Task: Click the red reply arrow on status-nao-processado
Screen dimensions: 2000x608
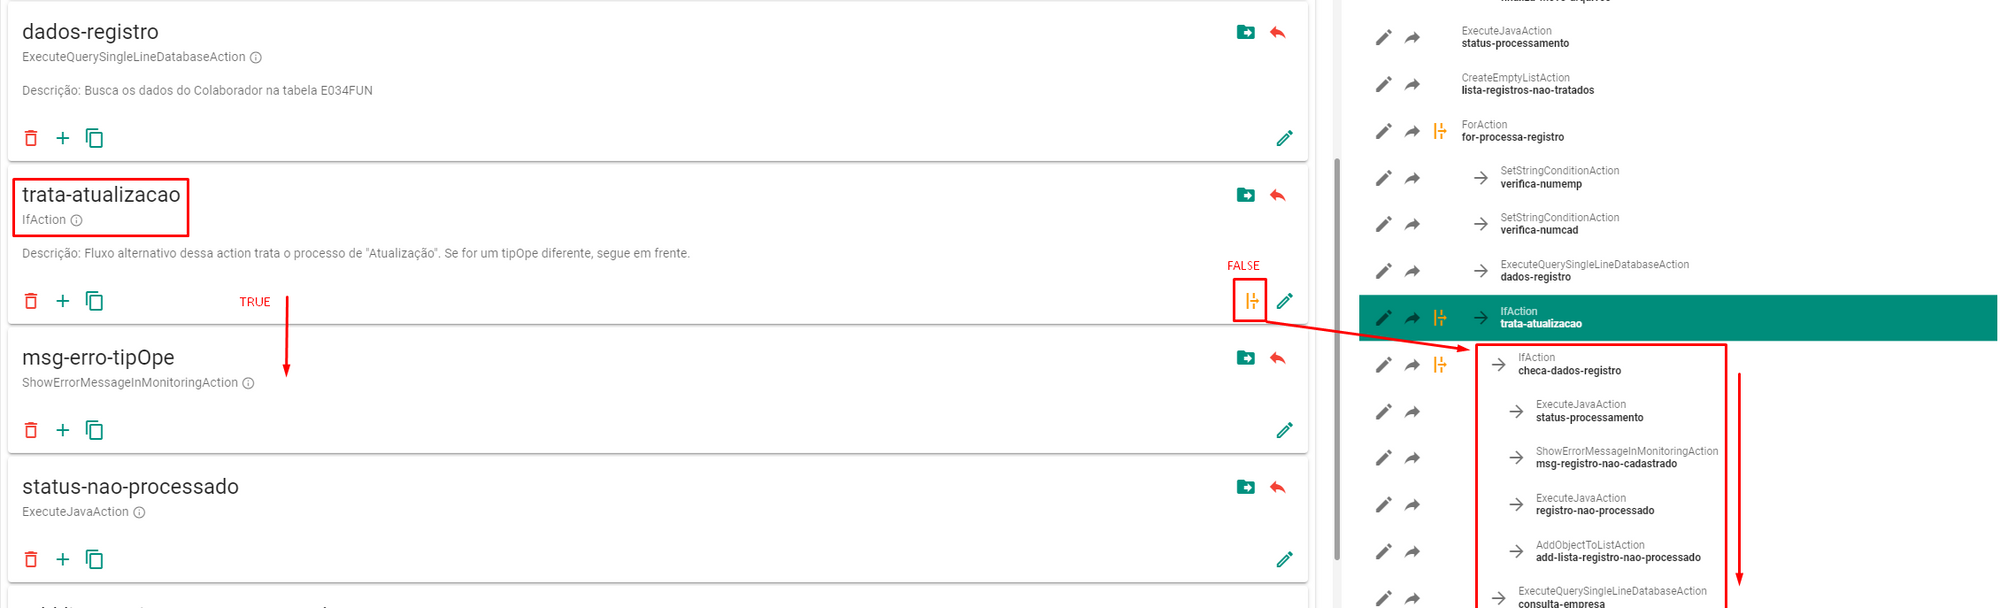Action: point(1278,487)
